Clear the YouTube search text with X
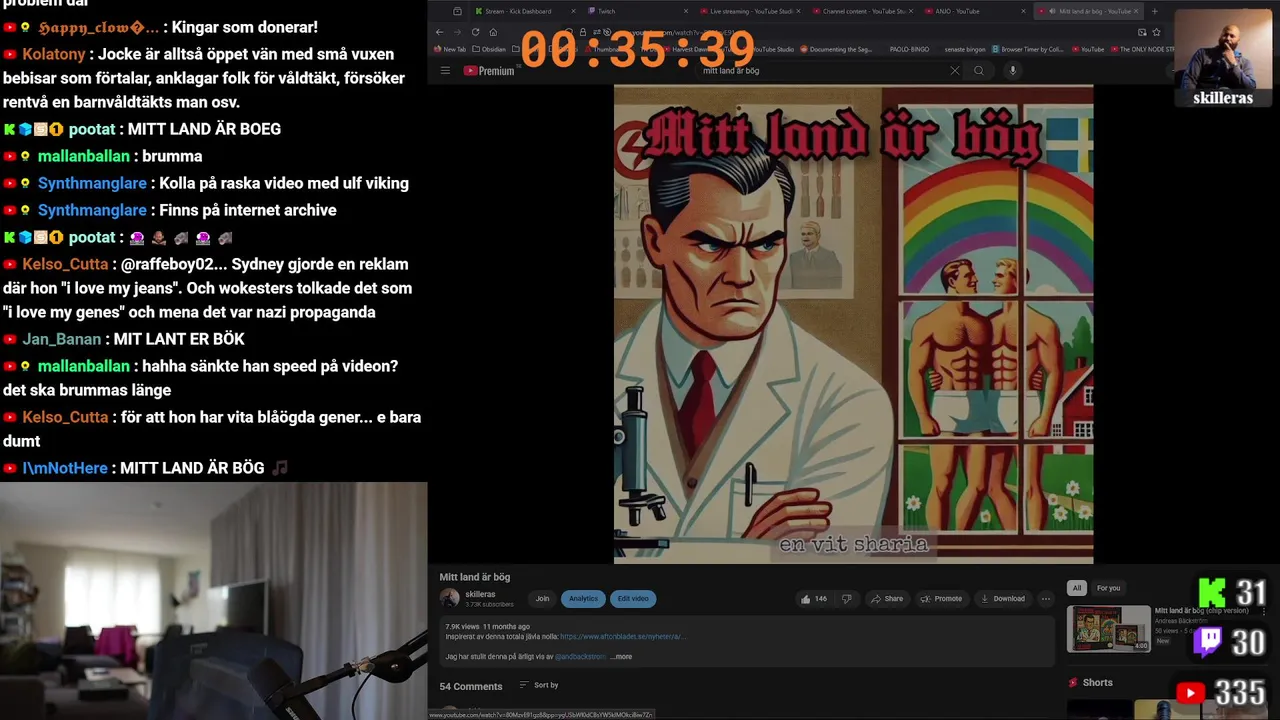1280x720 pixels. (x=954, y=70)
